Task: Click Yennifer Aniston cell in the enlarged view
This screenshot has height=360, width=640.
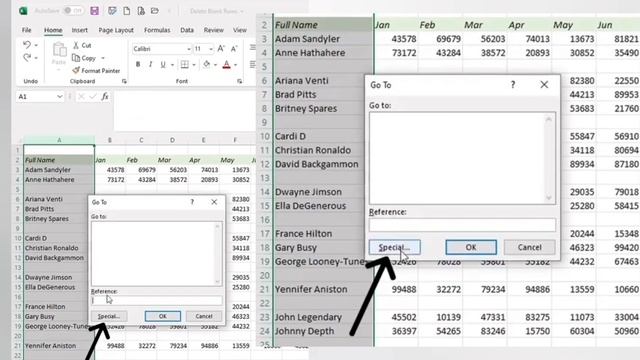Action: 323,289
